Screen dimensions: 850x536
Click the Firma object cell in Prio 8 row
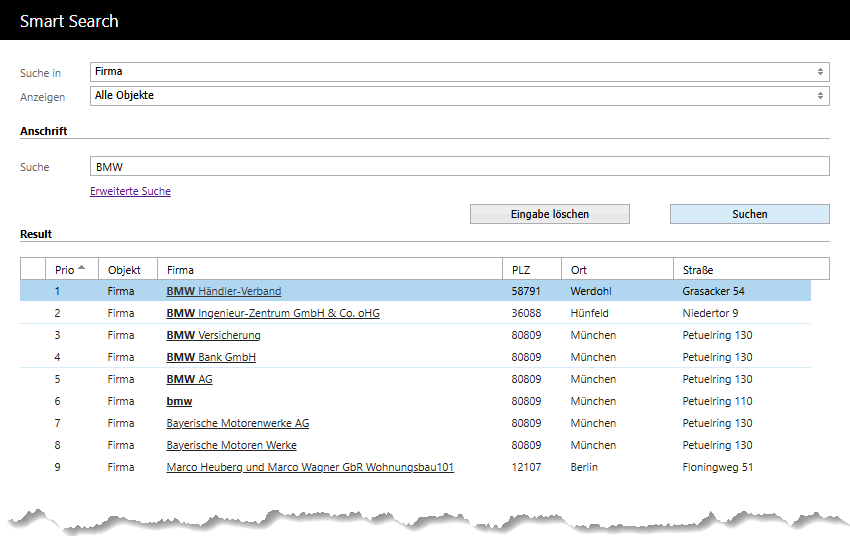coord(121,445)
